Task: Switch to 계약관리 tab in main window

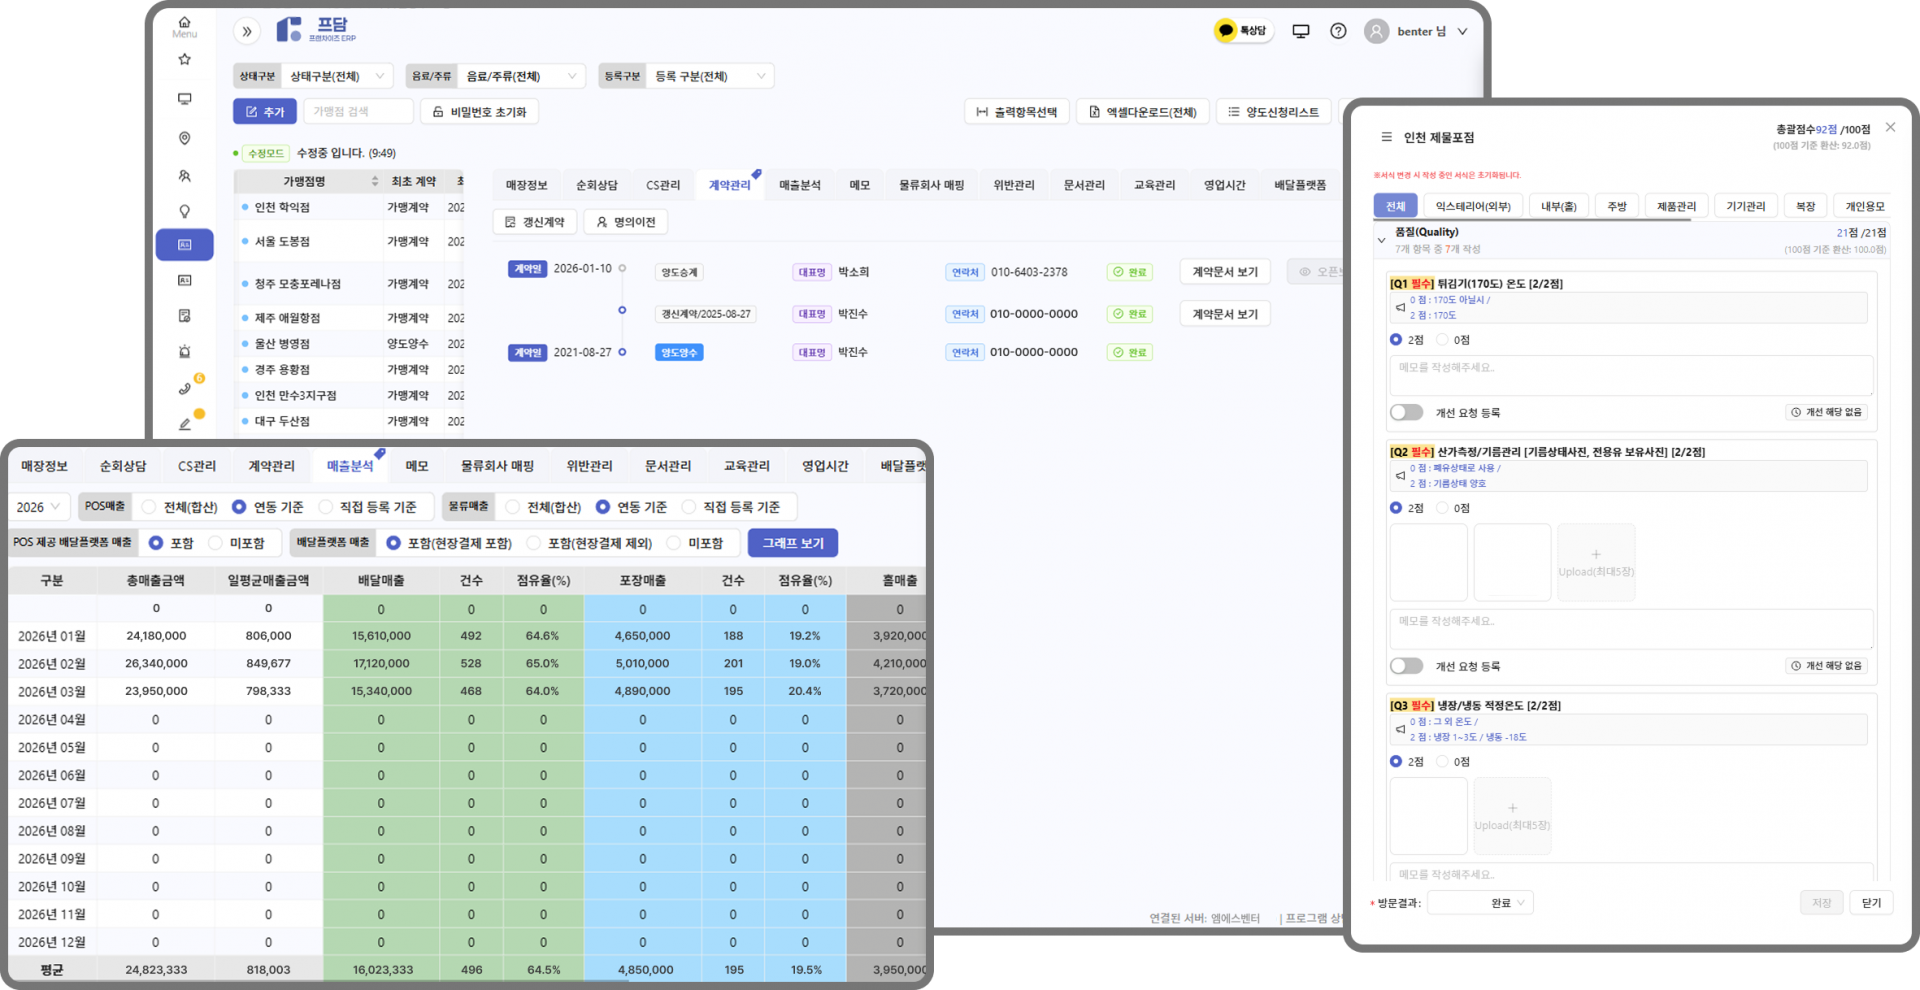Action: click(729, 185)
